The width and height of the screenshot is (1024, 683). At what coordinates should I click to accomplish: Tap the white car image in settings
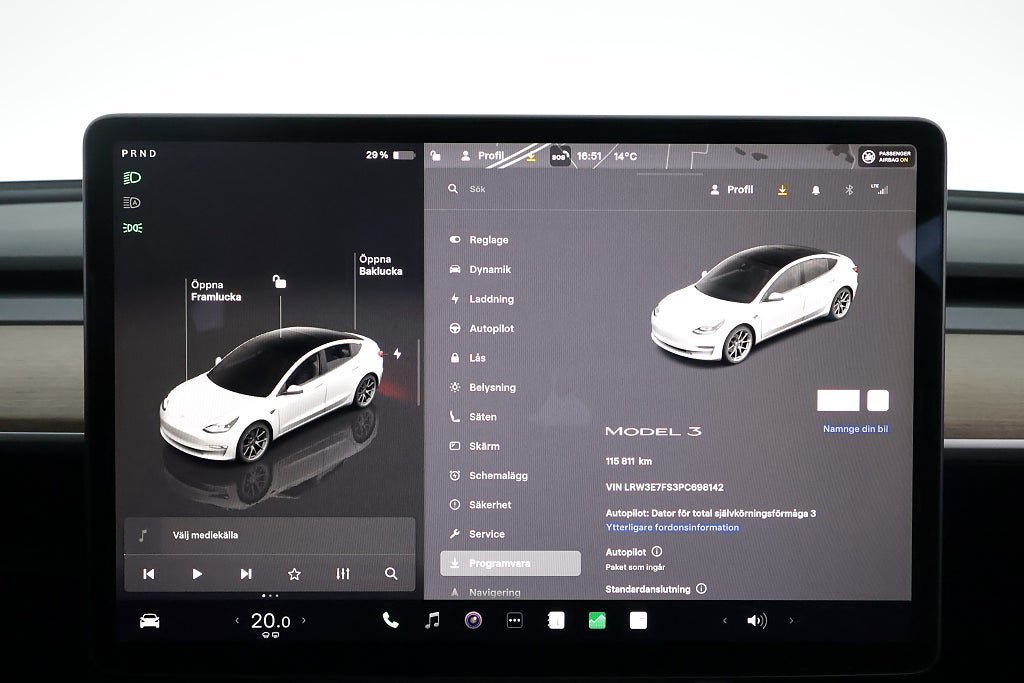click(x=754, y=304)
